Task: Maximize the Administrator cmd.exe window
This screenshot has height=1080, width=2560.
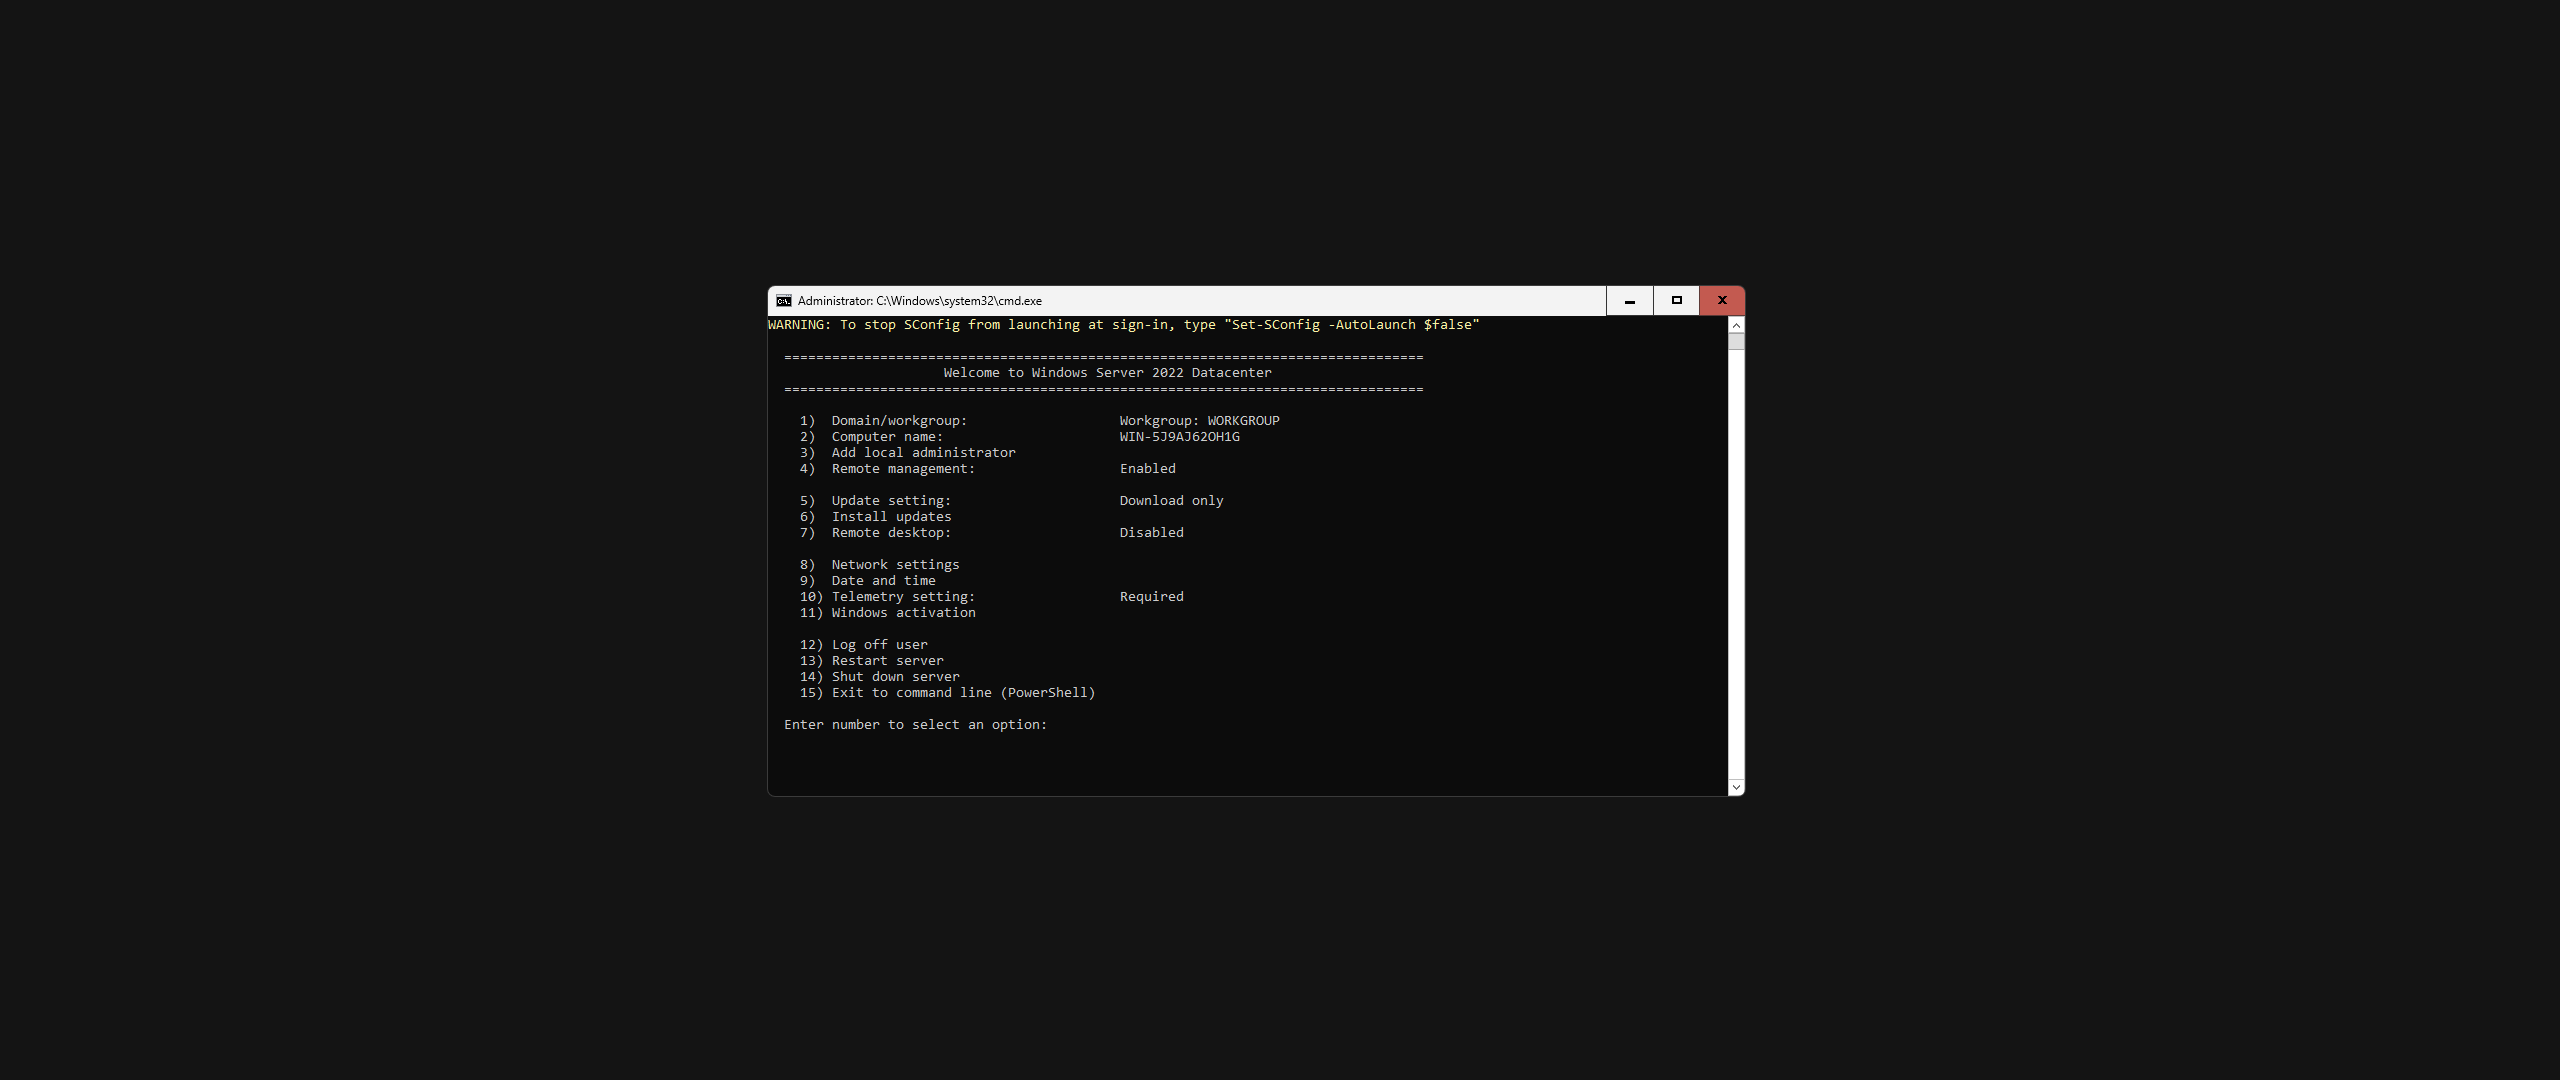Action: [1677, 301]
